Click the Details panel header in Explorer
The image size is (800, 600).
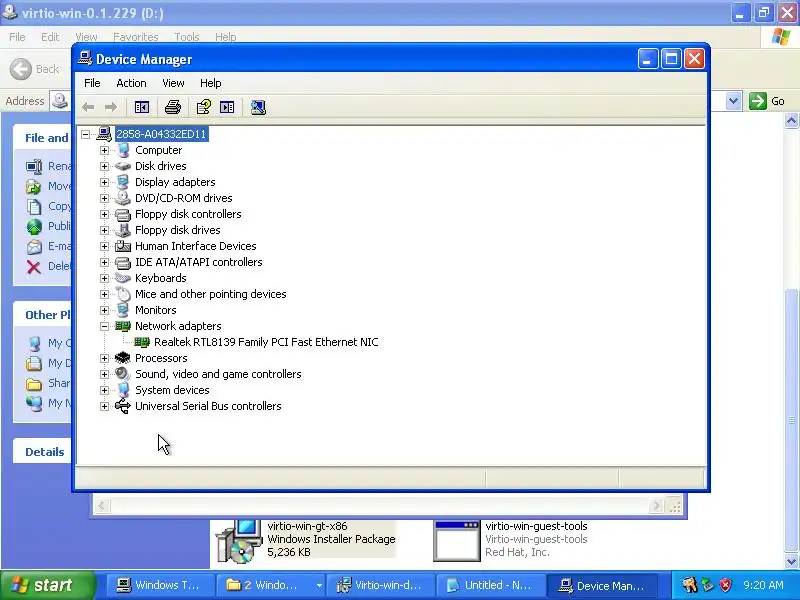[45, 452]
